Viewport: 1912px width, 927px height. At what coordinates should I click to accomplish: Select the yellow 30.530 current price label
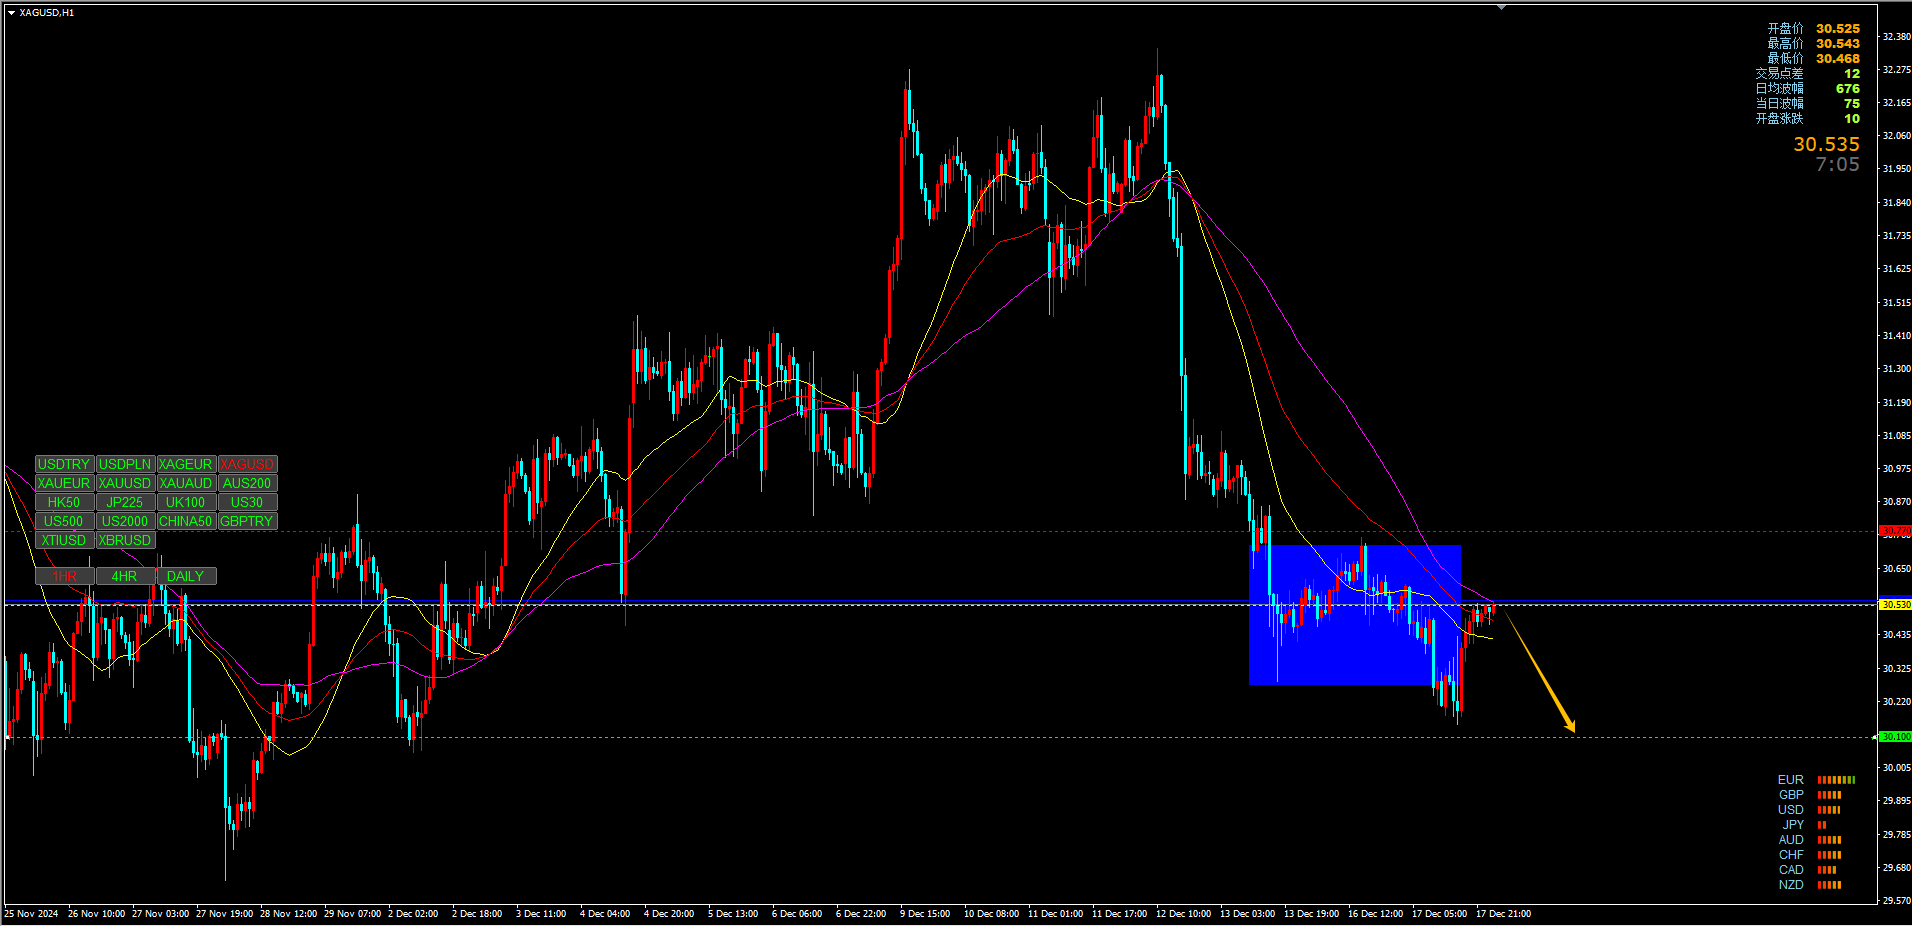coord(1895,605)
